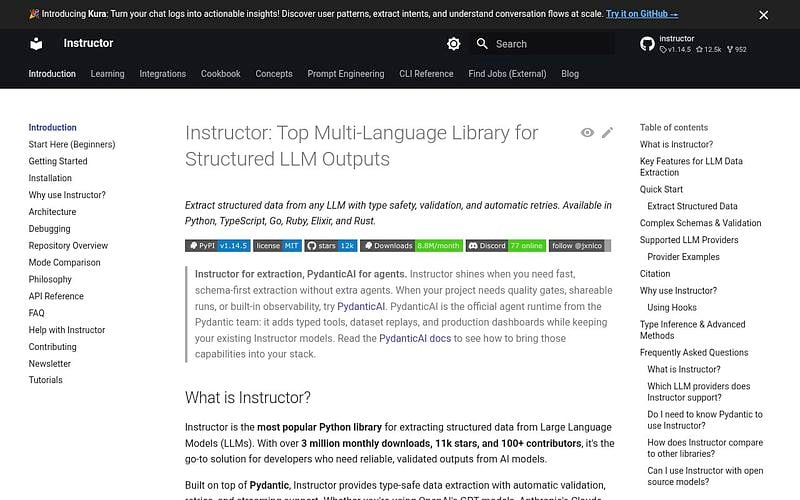The image size is (800, 500).
Task: Follow the PydanticAI docs link
Action: (415, 338)
